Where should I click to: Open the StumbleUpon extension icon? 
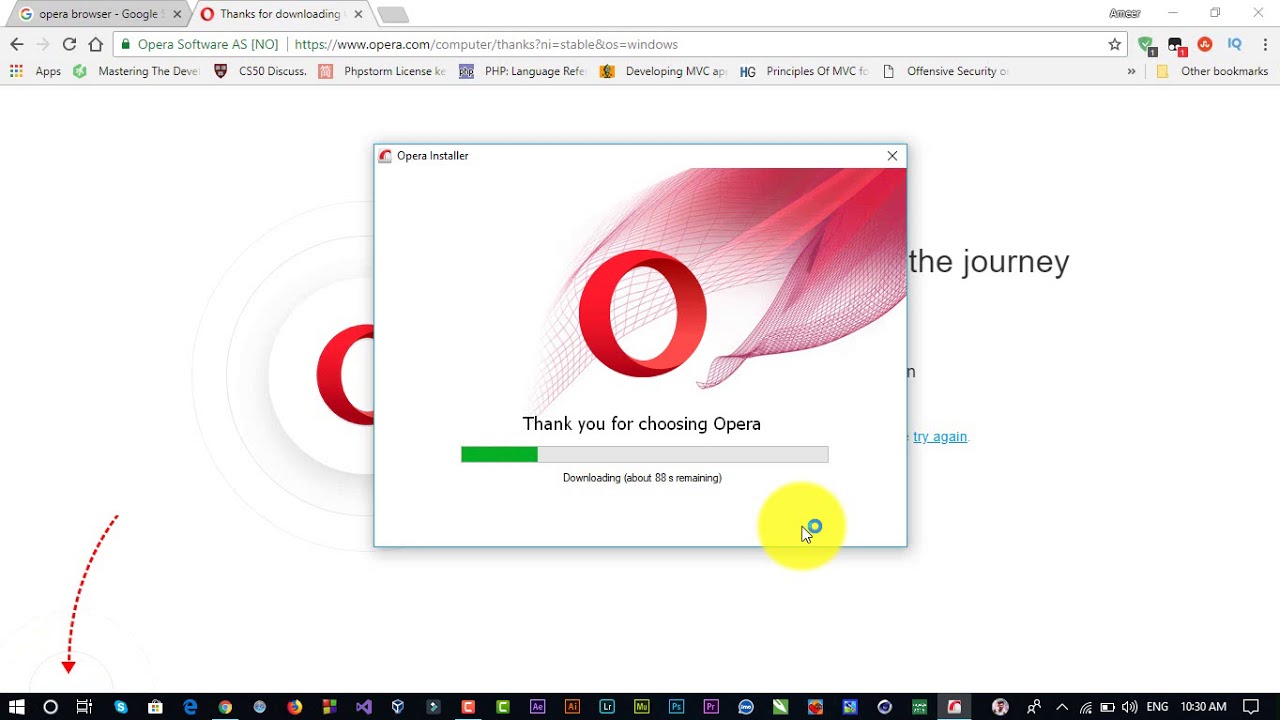point(1205,44)
